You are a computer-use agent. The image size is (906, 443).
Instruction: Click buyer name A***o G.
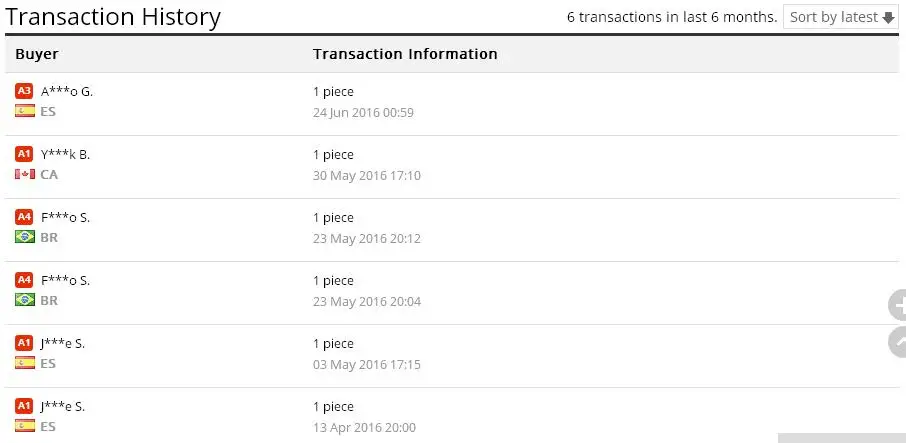tap(66, 91)
